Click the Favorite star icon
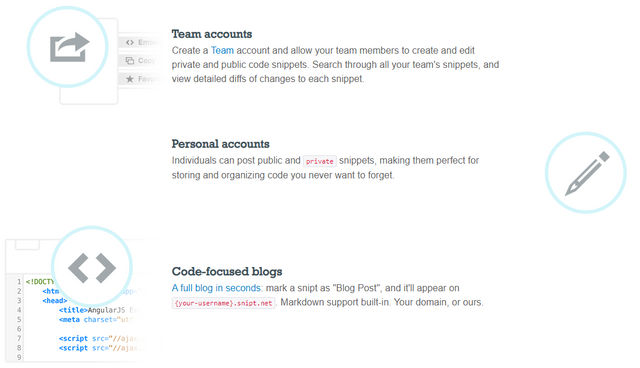The height and width of the screenshot is (368, 640). 130,79
